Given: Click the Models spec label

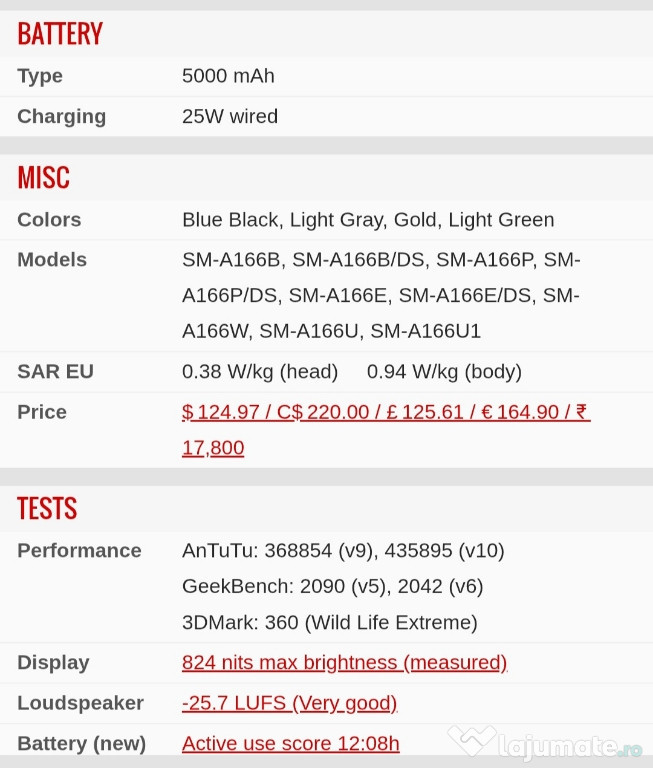Looking at the screenshot, I should (x=52, y=260).
